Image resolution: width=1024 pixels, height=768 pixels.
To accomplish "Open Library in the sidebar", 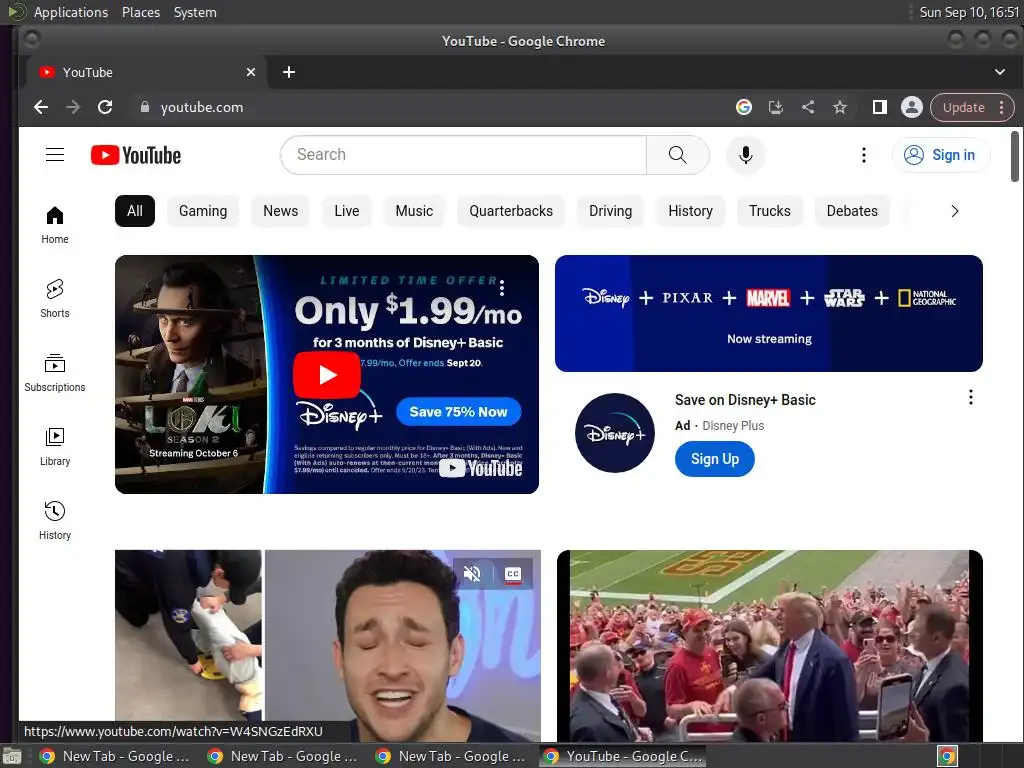I will pyautogui.click(x=55, y=447).
